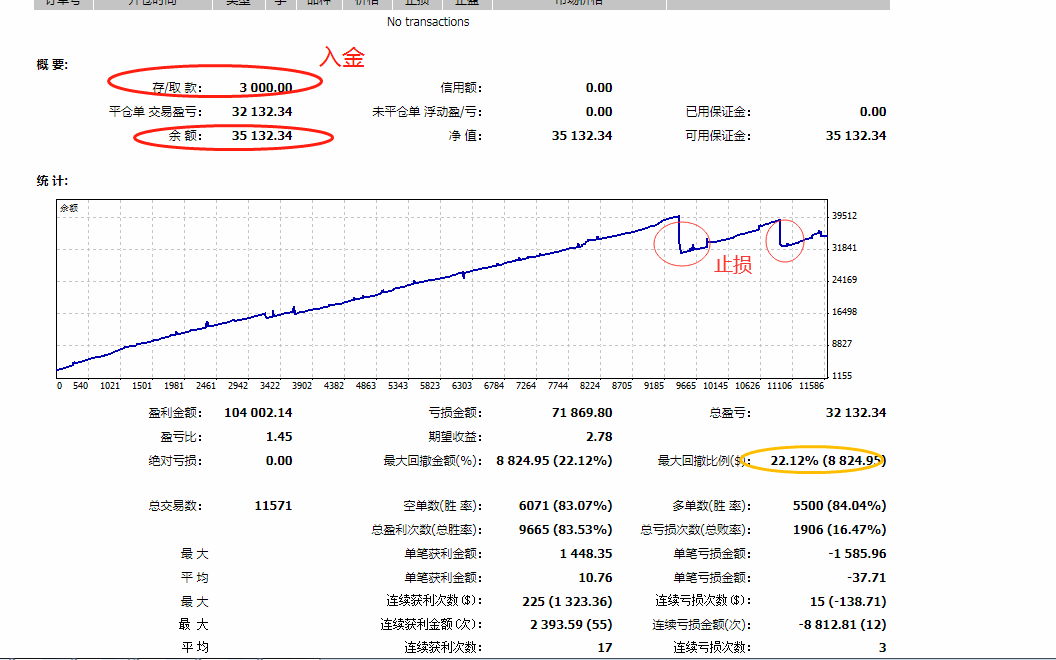Image resolution: width=1056 pixels, height=660 pixels.
Task: Select the gross loss value 71 869.80
Action: coord(582,413)
